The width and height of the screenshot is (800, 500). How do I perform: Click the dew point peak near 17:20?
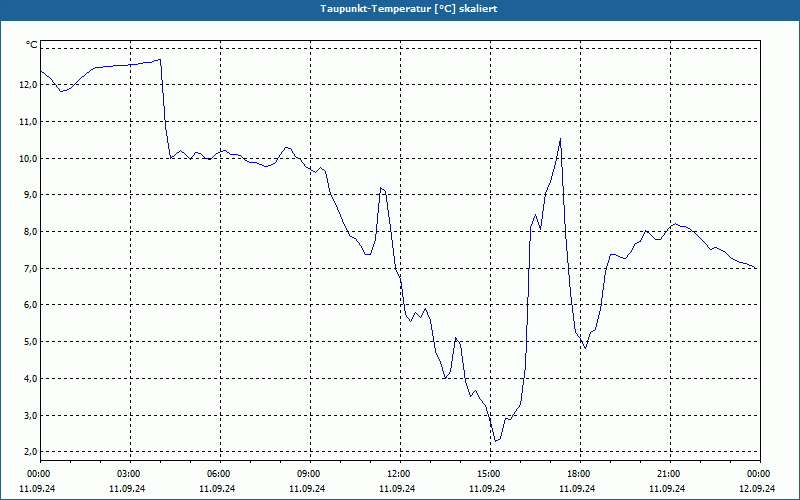point(560,139)
